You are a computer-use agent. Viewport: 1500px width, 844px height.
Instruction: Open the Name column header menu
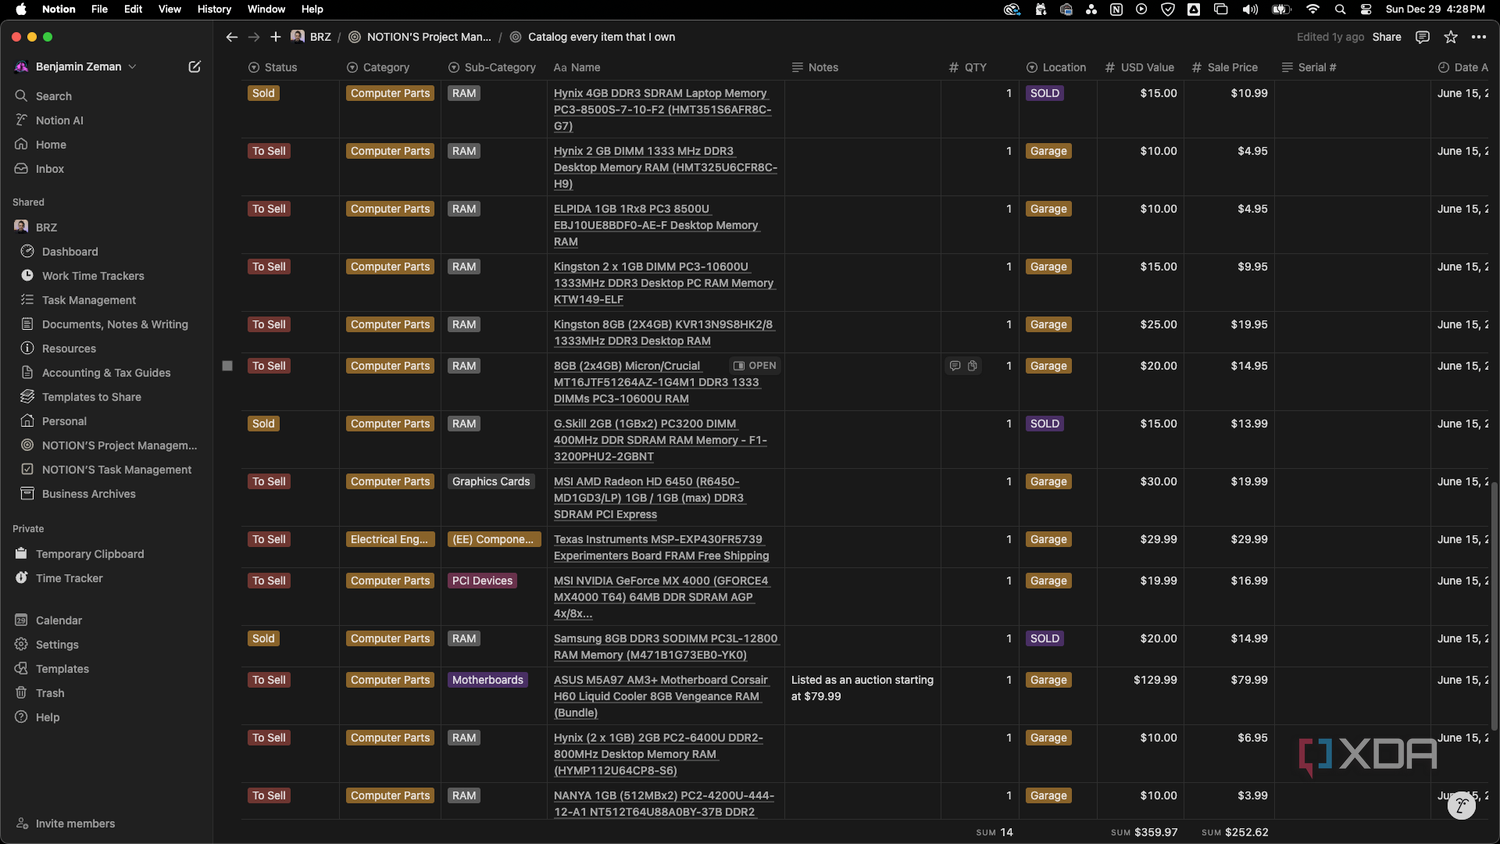click(x=577, y=67)
